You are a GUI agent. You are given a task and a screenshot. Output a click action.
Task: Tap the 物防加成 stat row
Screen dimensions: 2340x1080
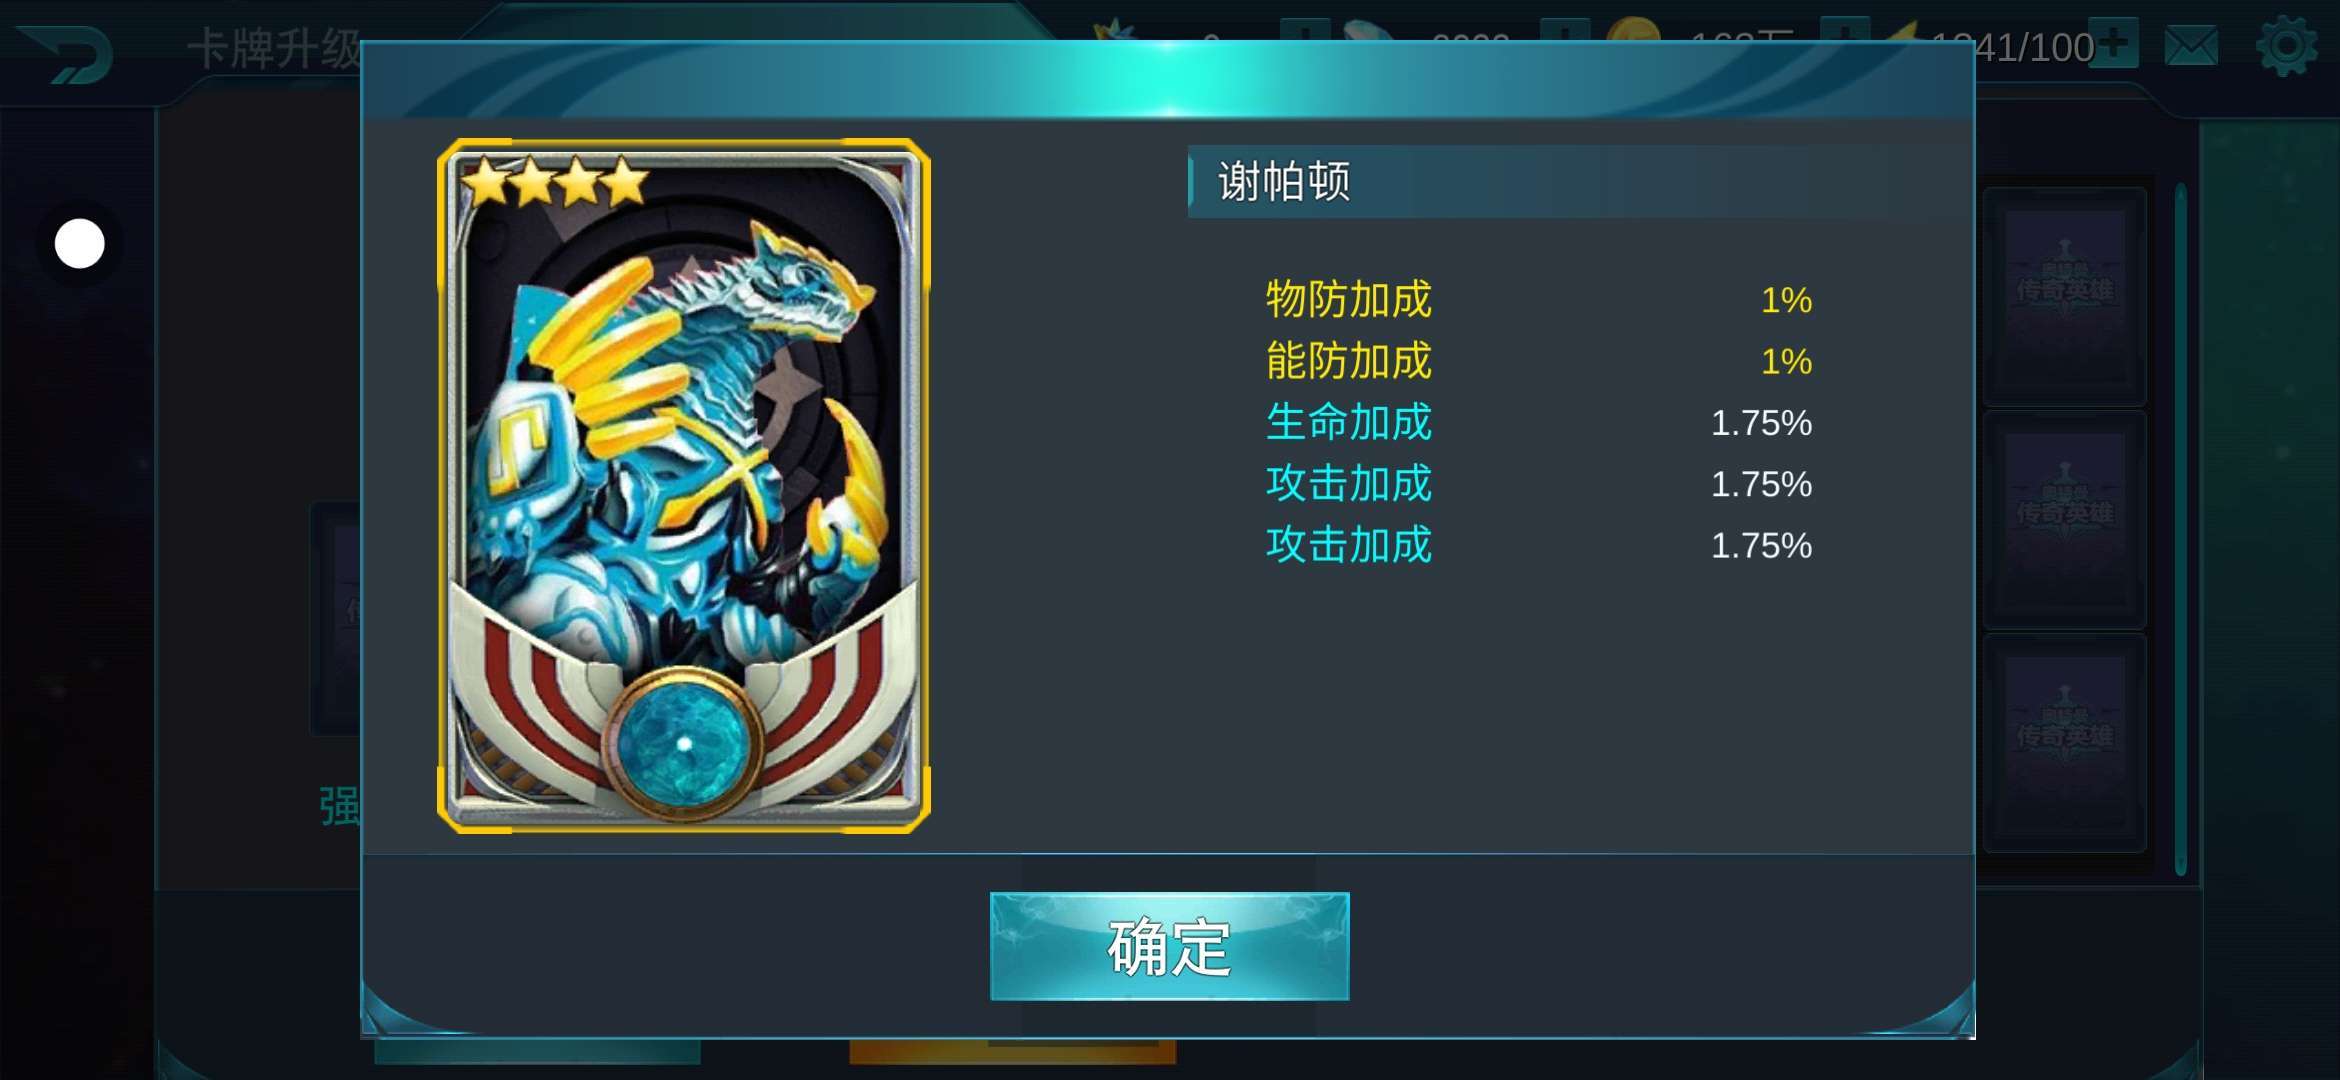1539,299
